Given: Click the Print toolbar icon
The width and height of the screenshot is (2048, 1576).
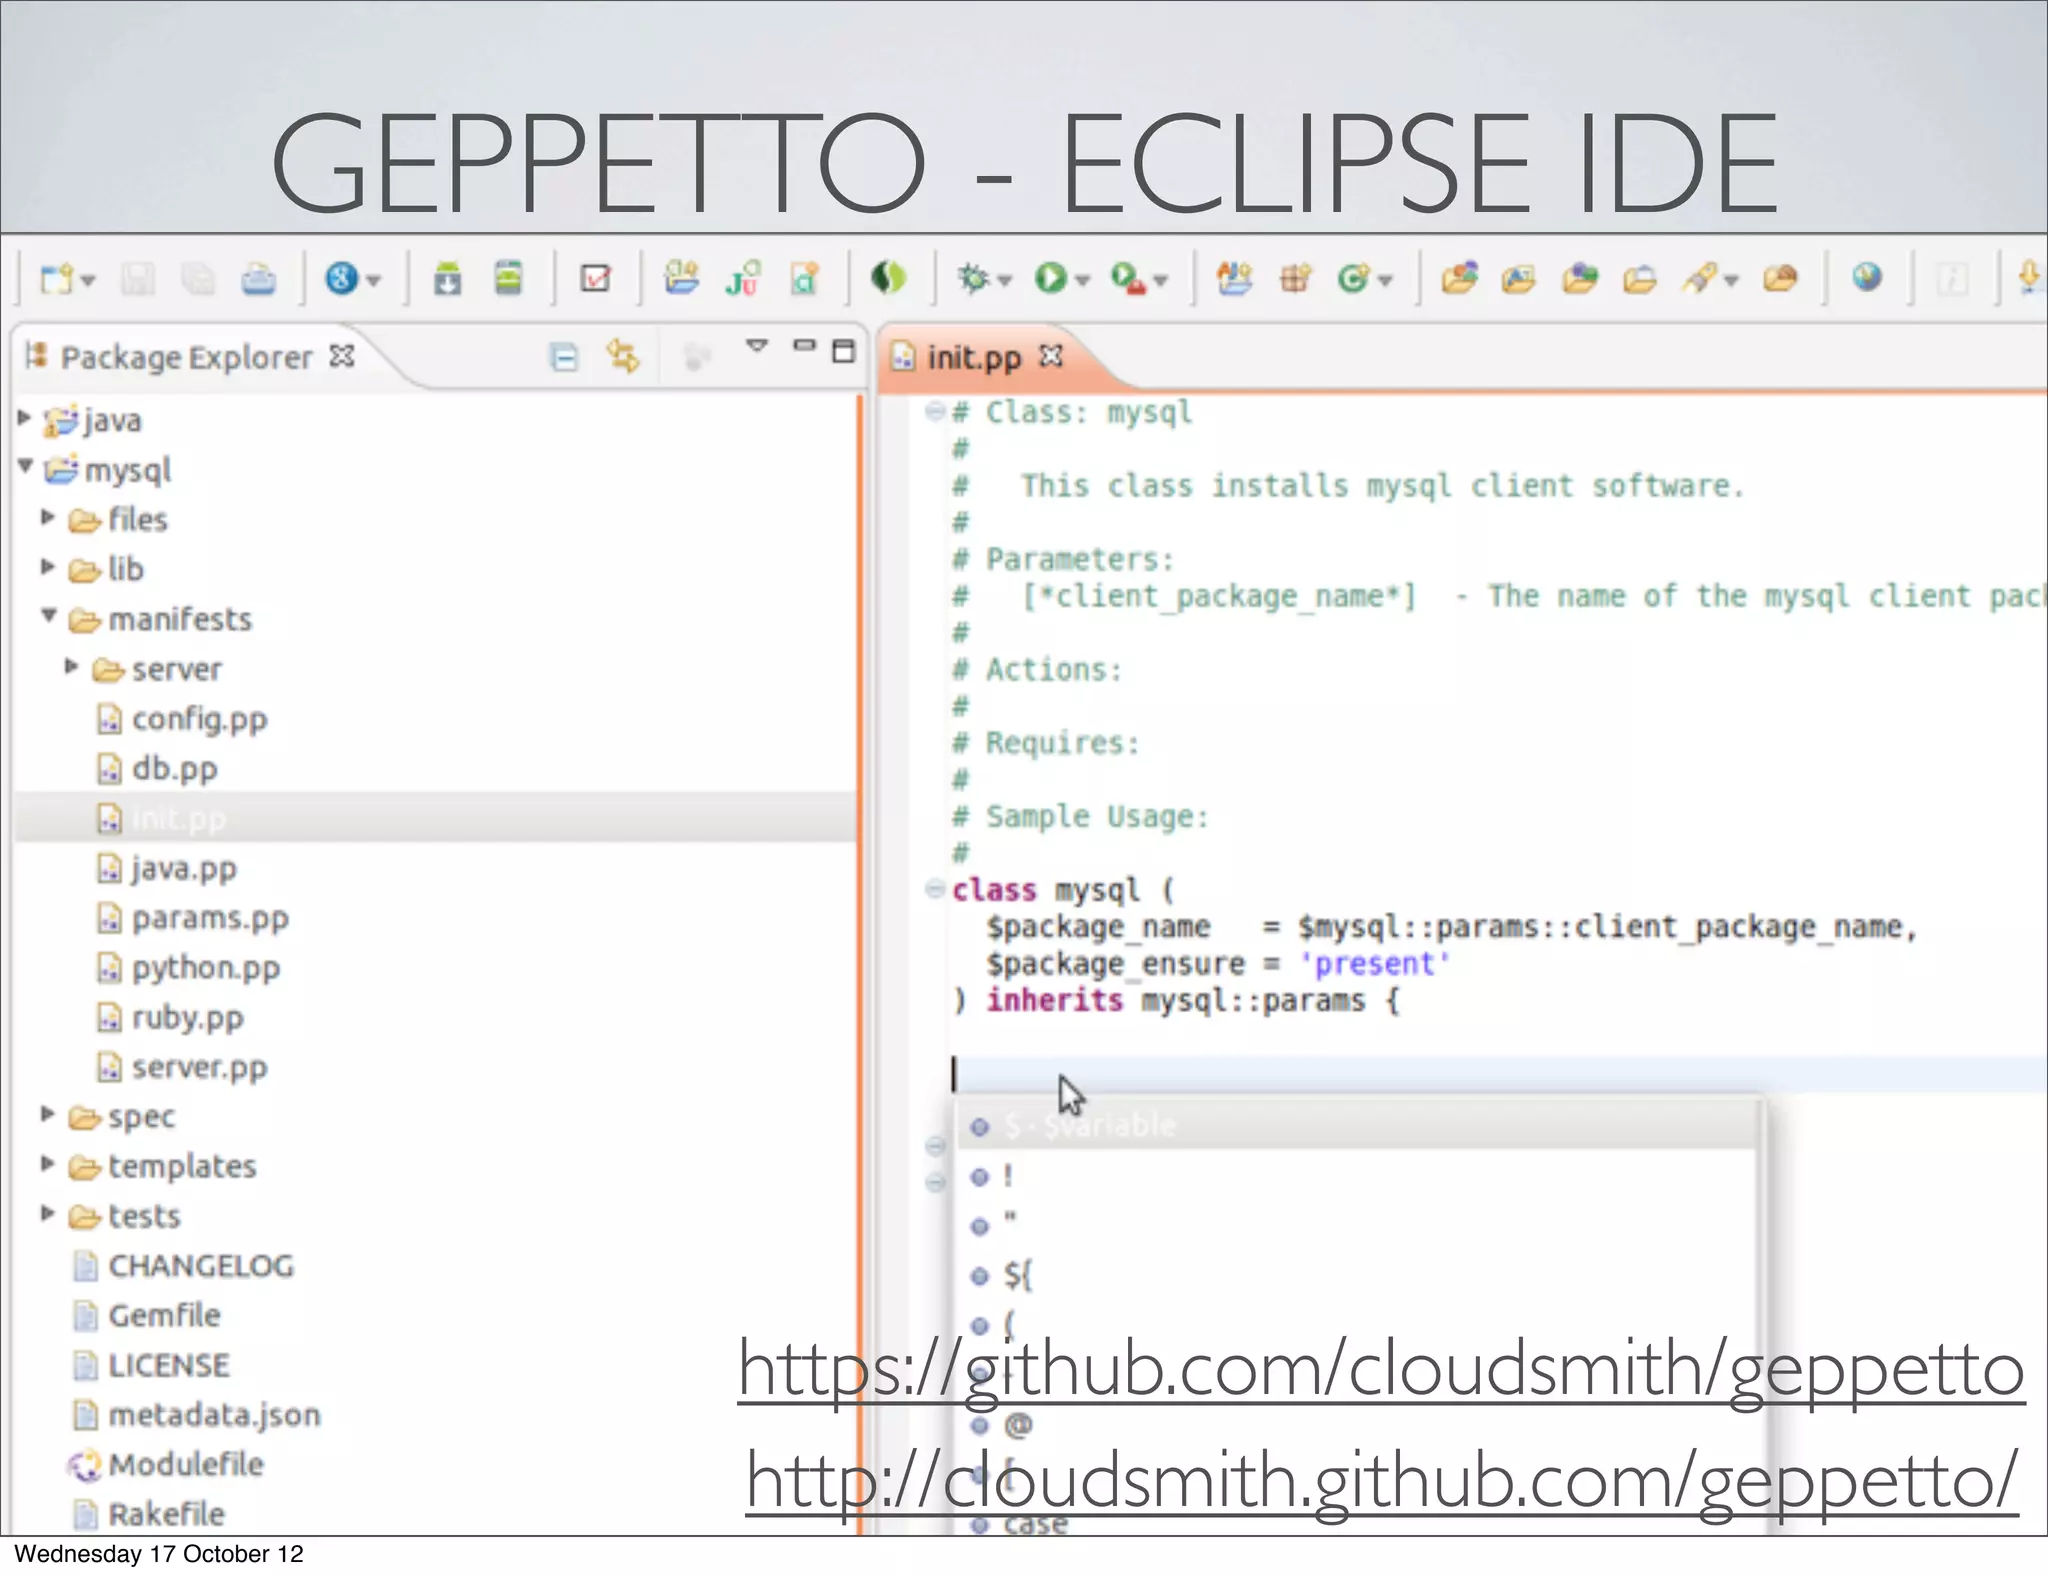Looking at the screenshot, I should pos(258,279).
